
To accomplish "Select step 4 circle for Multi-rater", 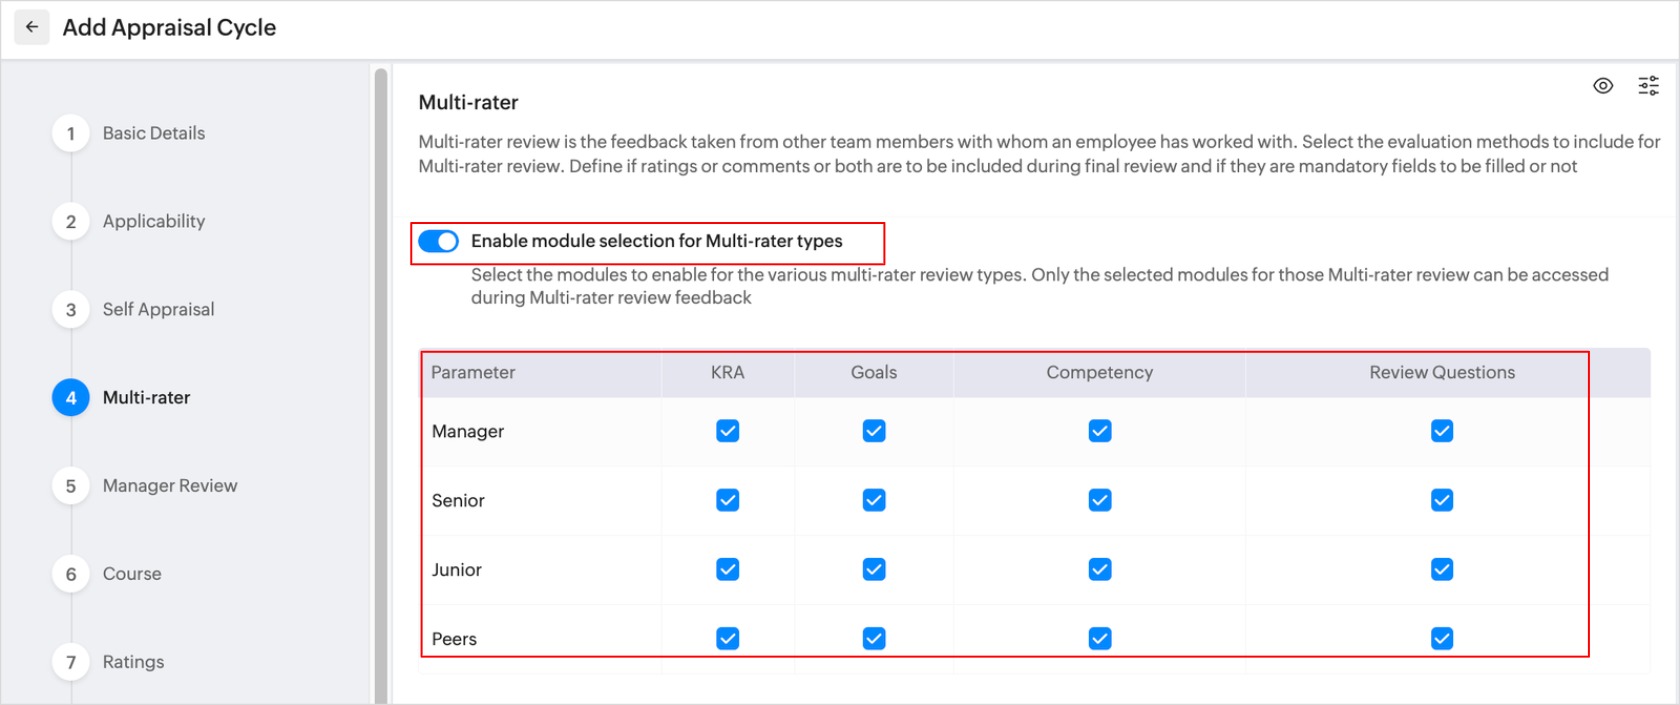I will [x=71, y=397].
